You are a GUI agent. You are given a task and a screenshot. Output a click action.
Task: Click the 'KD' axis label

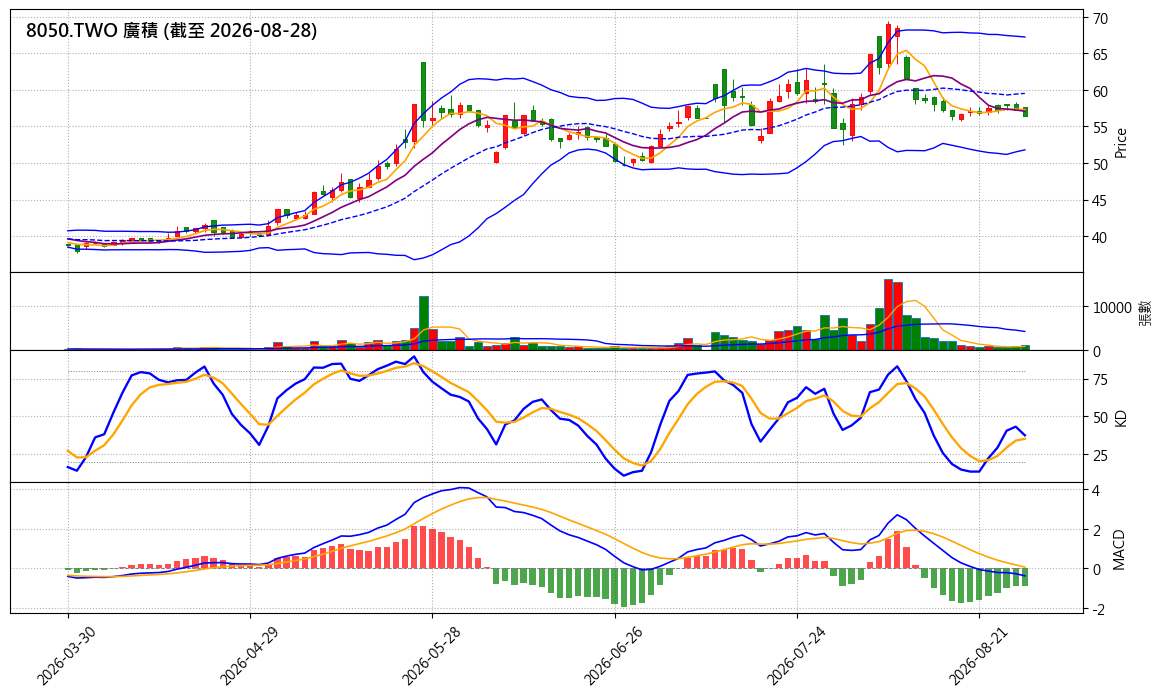[x=1121, y=418]
